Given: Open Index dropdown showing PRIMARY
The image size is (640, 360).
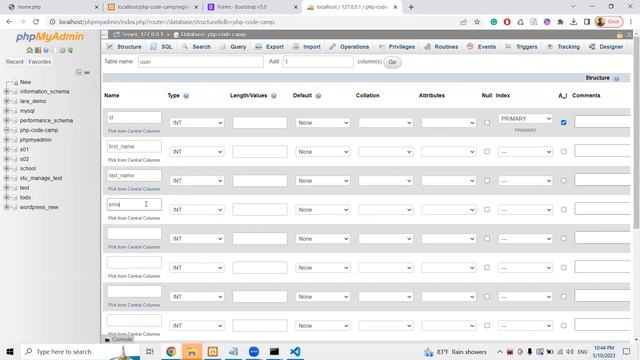Looking at the screenshot, I should tap(525, 118).
